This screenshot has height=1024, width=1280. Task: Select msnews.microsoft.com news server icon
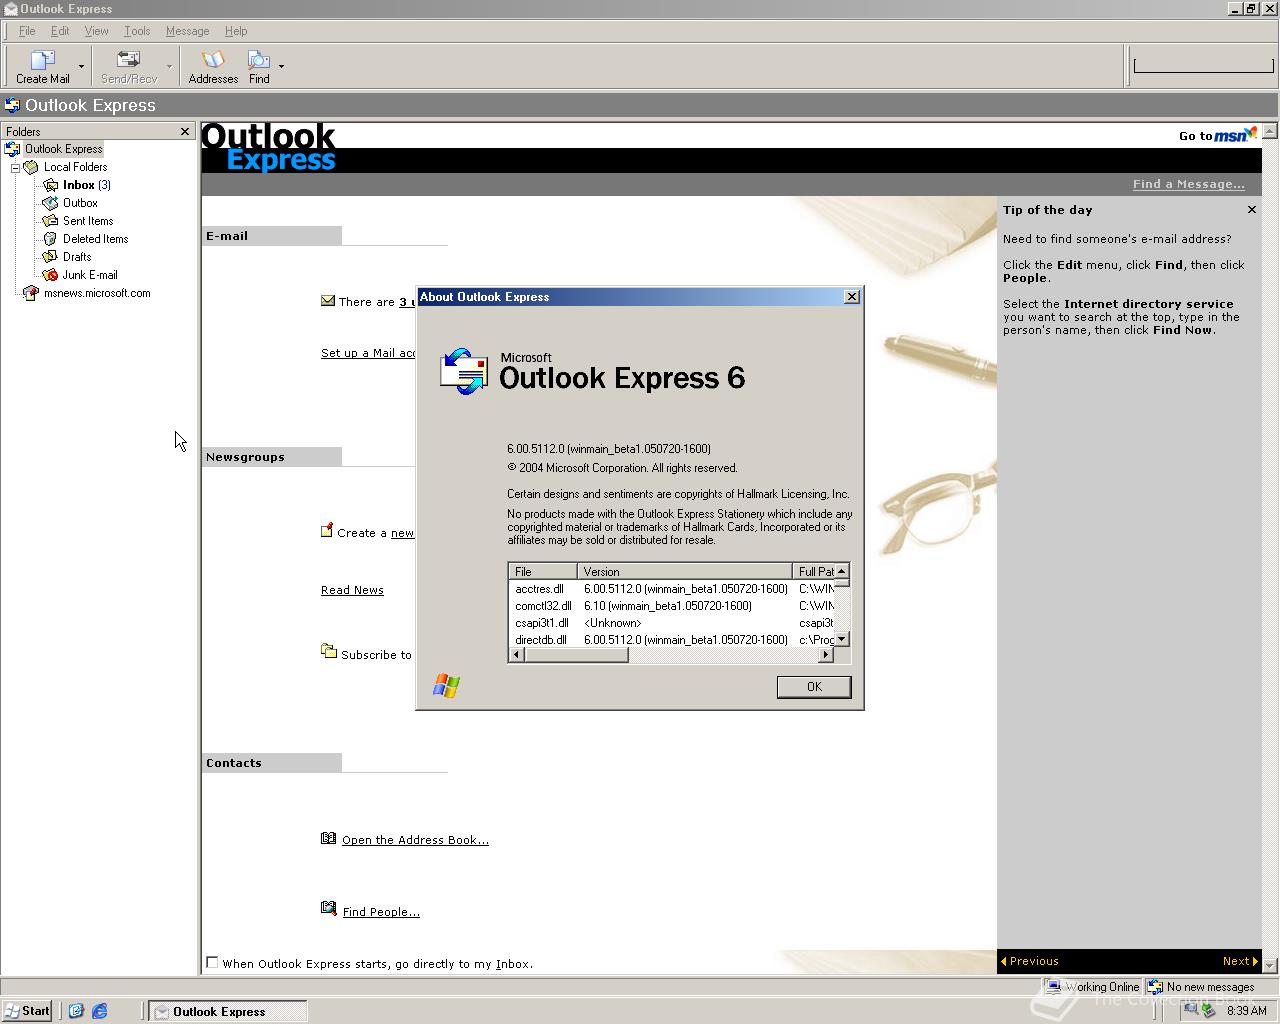point(31,293)
